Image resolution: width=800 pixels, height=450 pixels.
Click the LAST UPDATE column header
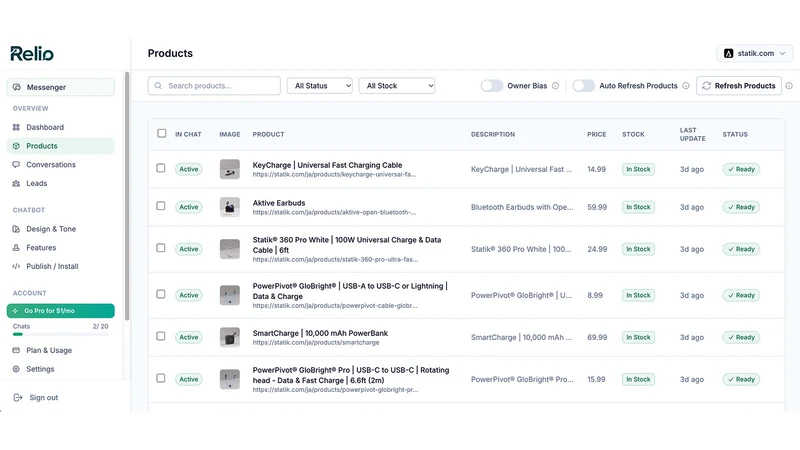tap(692, 134)
